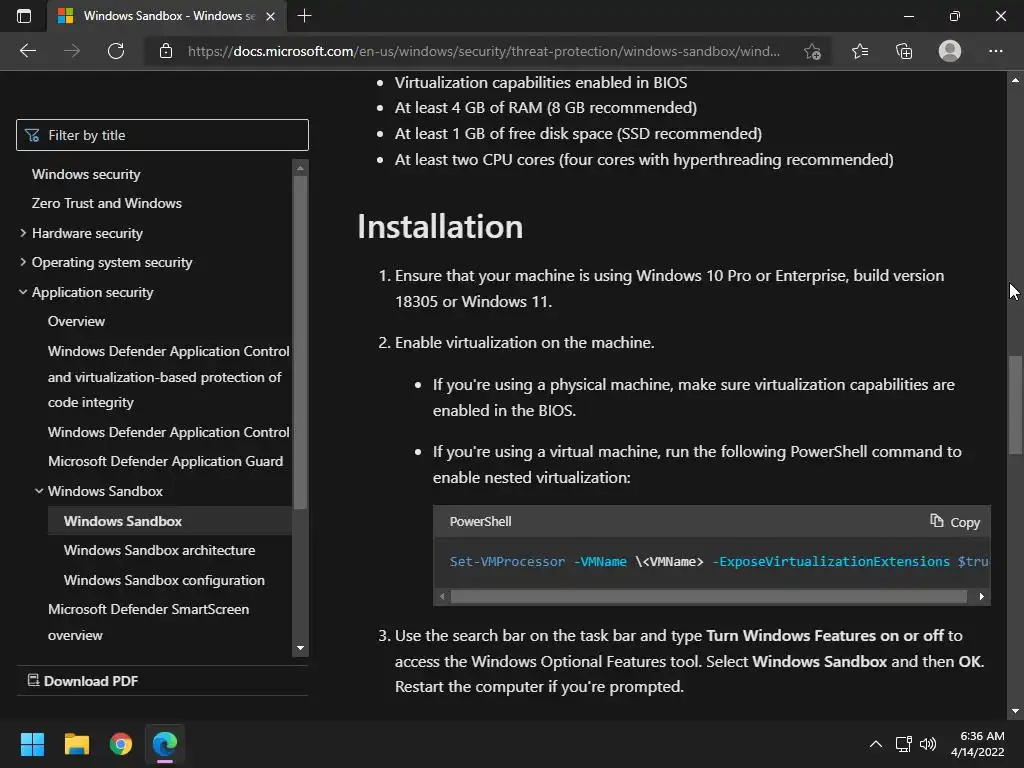View site information lock icon
The height and width of the screenshot is (768, 1024).
(166, 51)
